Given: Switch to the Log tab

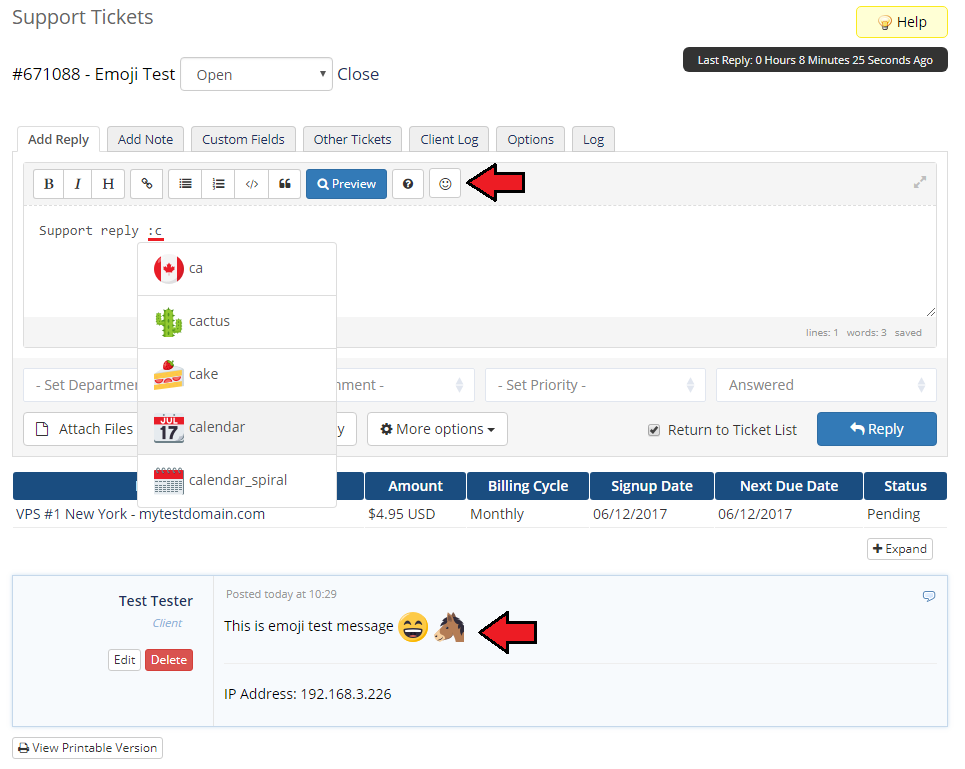Looking at the screenshot, I should pyautogui.click(x=593, y=140).
